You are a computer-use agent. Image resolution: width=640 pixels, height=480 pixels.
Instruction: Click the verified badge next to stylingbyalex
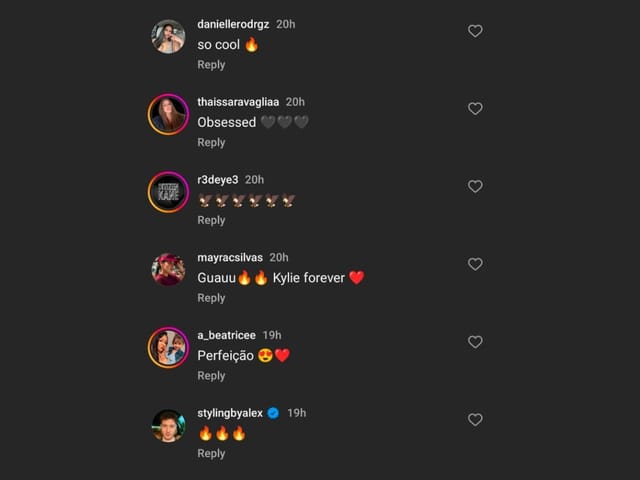coord(273,413)
